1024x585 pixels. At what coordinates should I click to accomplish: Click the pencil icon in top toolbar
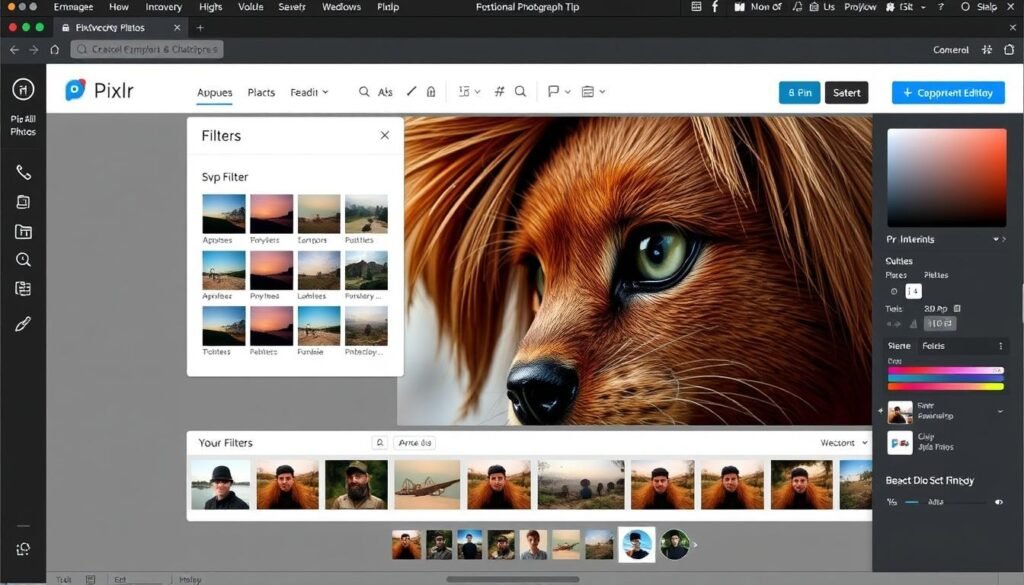click(411, 92)
